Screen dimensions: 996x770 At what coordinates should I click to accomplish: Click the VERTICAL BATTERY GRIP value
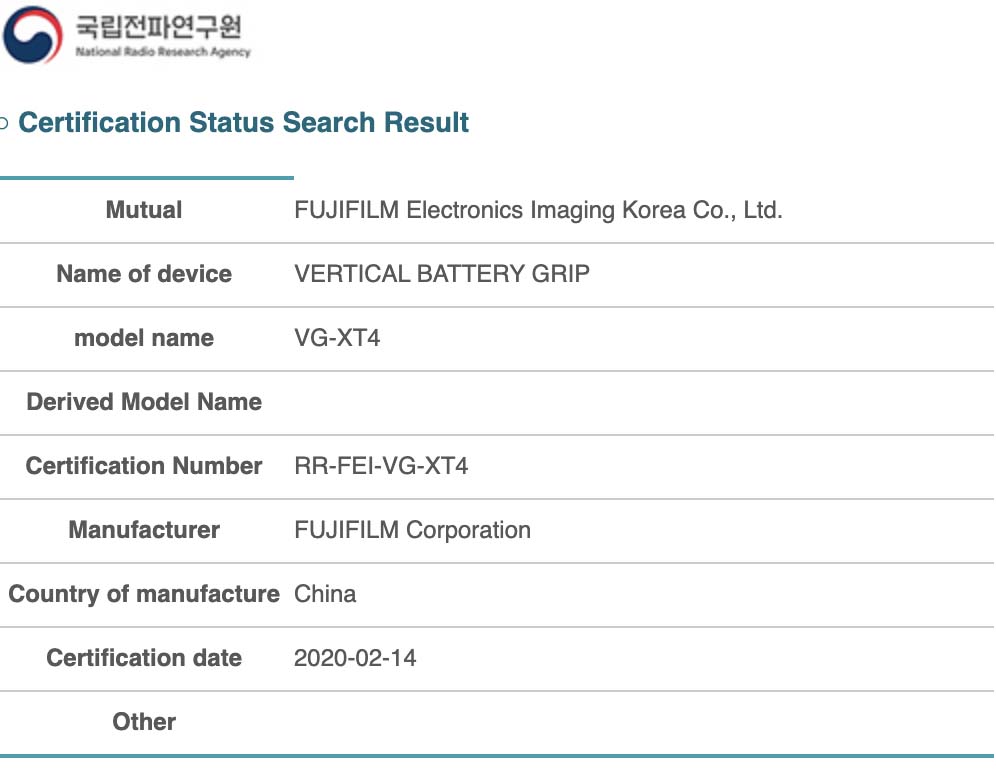tap(441, 274)
